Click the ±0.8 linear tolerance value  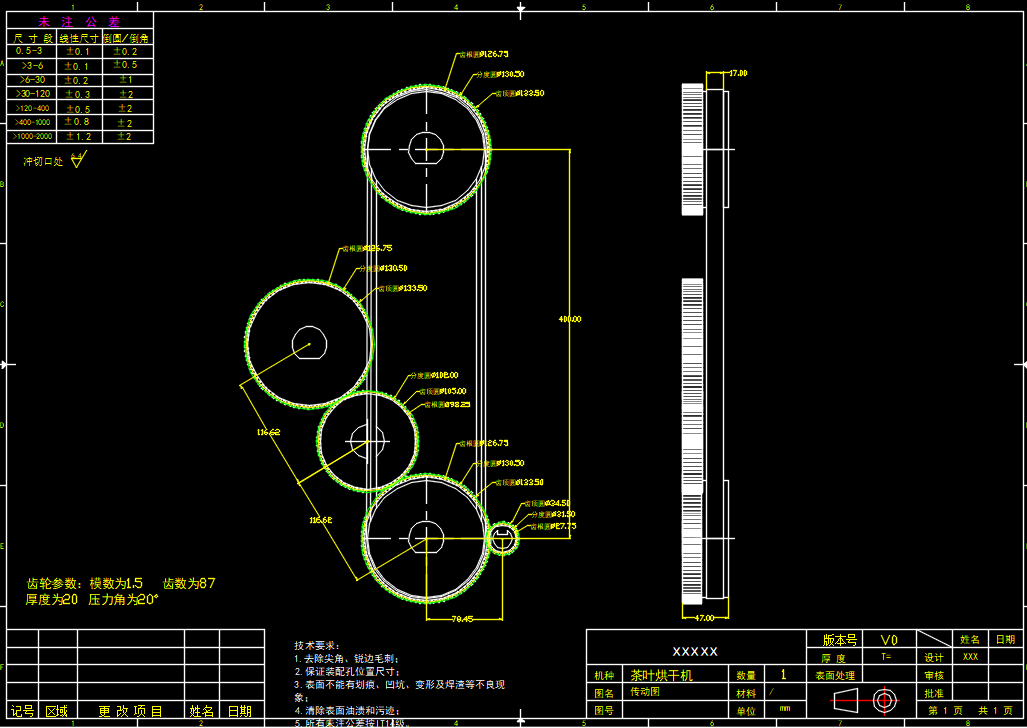(x=79, y=123)
